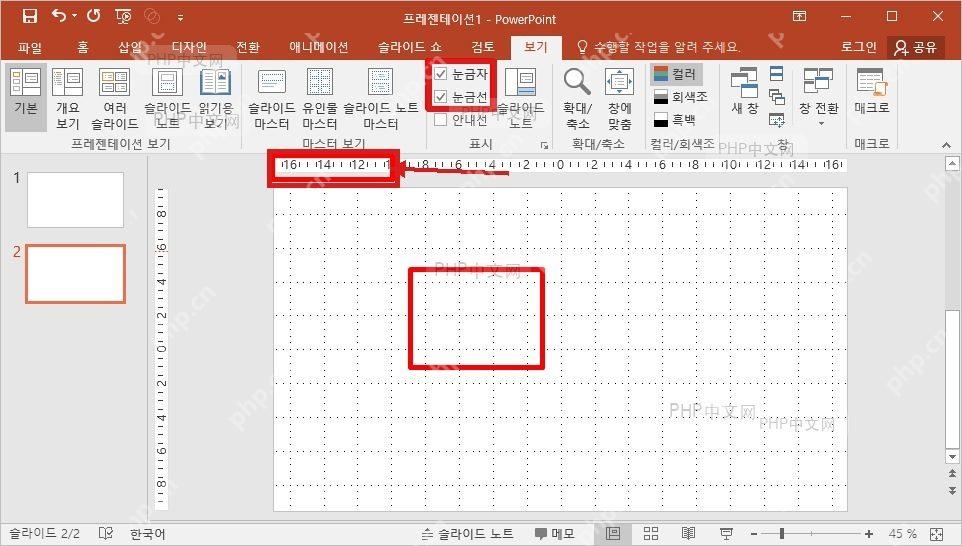962x546 pixels.
Task: Click the 45 % zoom level
Action: (903, 534)
